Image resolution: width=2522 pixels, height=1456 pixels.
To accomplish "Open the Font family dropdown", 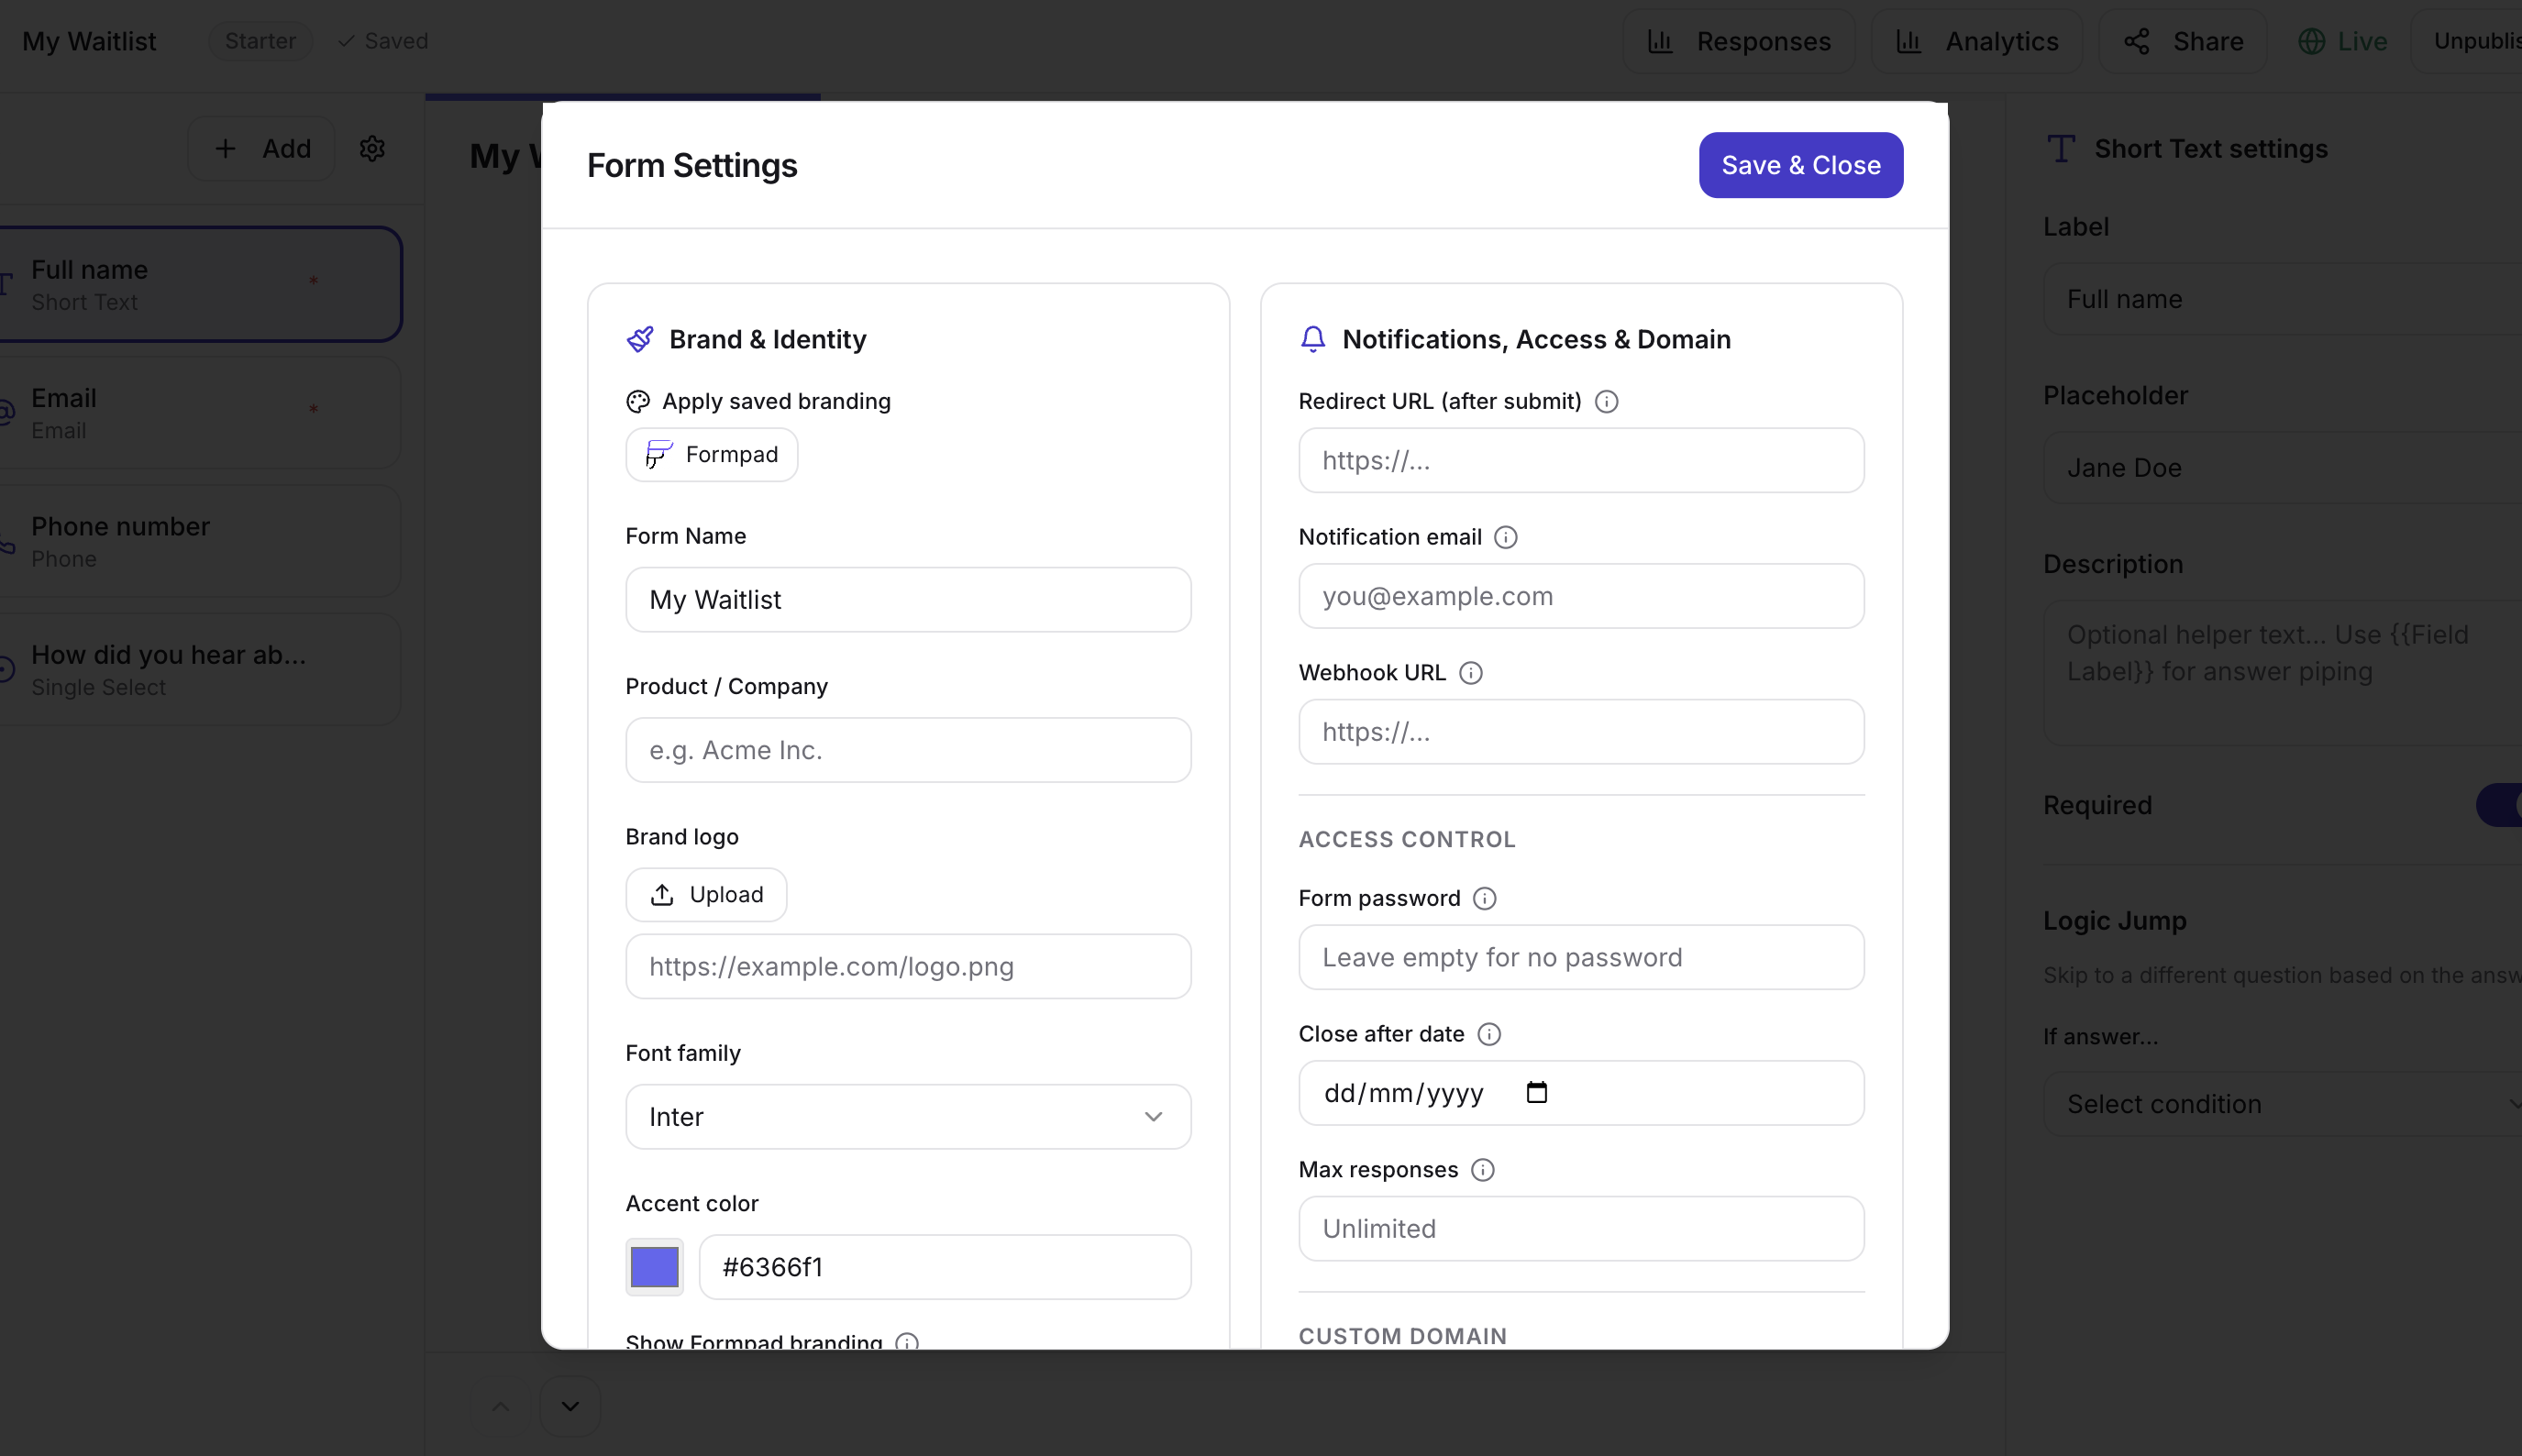I will click(x=907, y=1116).
